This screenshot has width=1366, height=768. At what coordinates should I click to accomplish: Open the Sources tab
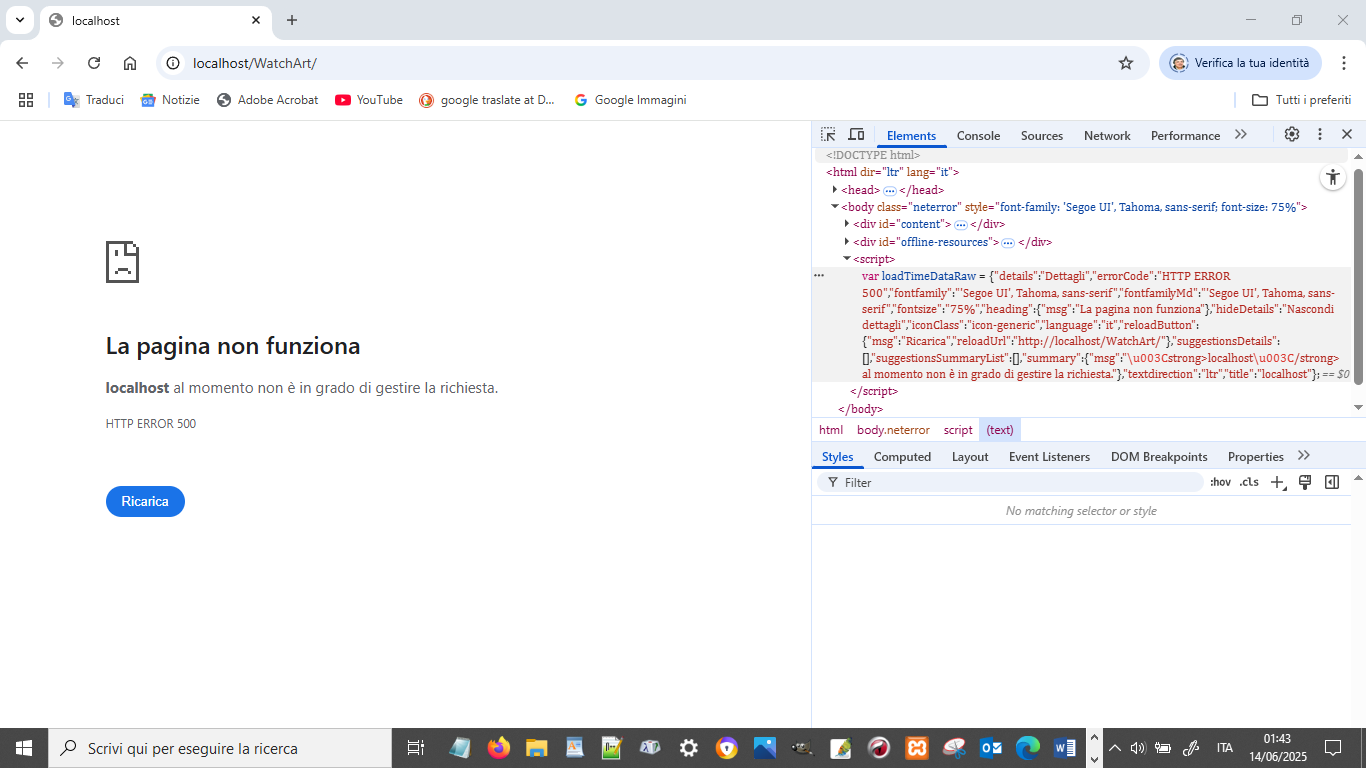tap(1042, 136)
